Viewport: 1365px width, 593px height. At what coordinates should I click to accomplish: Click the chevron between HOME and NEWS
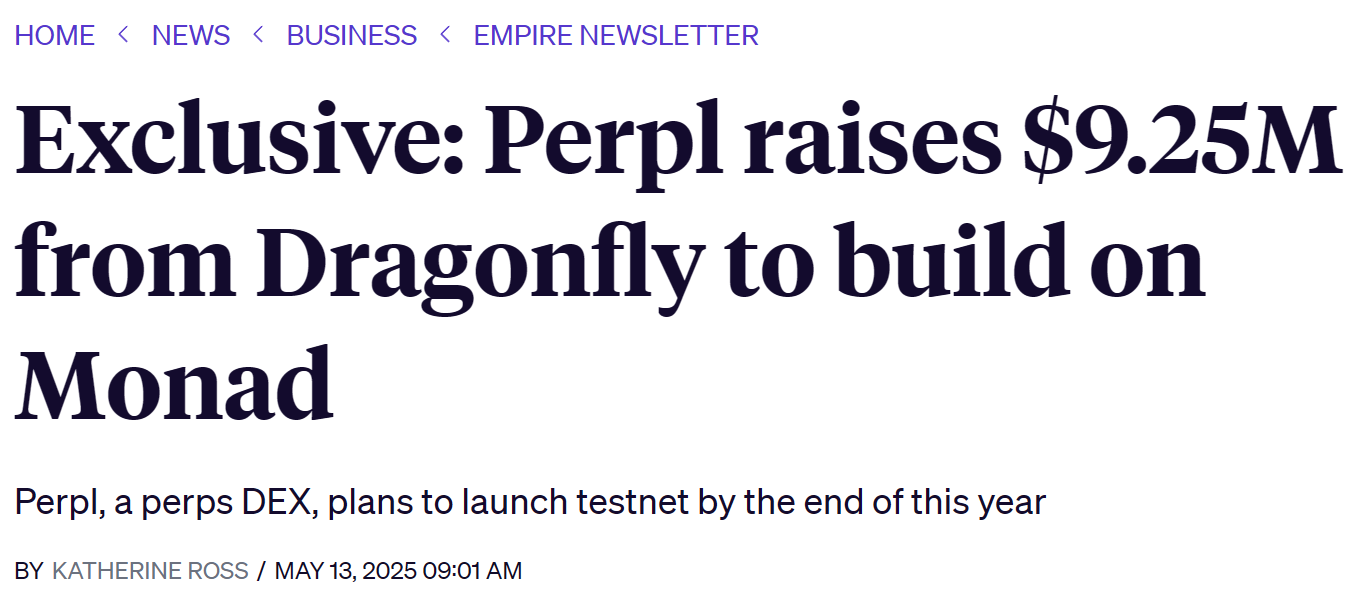(x=123, y=35)
